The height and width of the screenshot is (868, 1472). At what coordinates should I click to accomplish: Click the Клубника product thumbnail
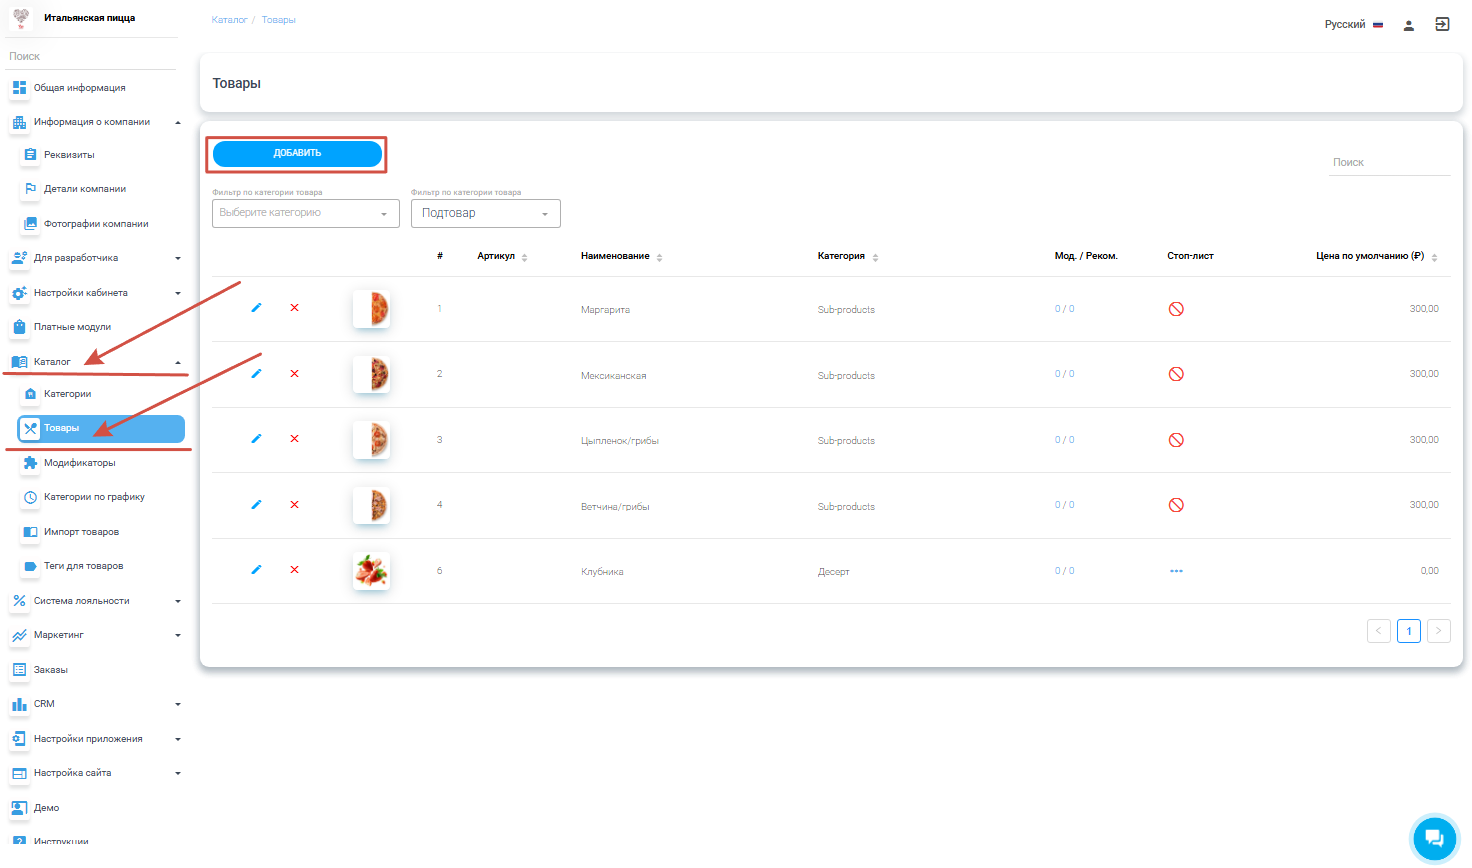371,571
